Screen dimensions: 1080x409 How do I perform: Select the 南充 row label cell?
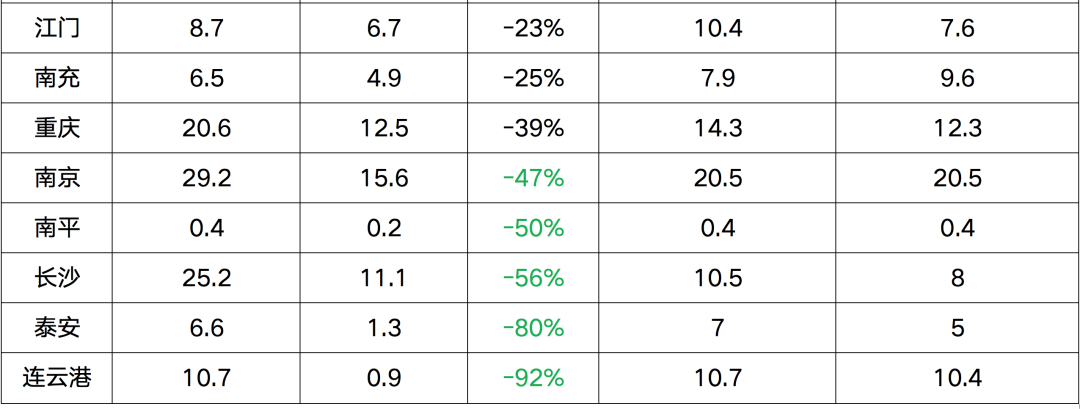56,78
